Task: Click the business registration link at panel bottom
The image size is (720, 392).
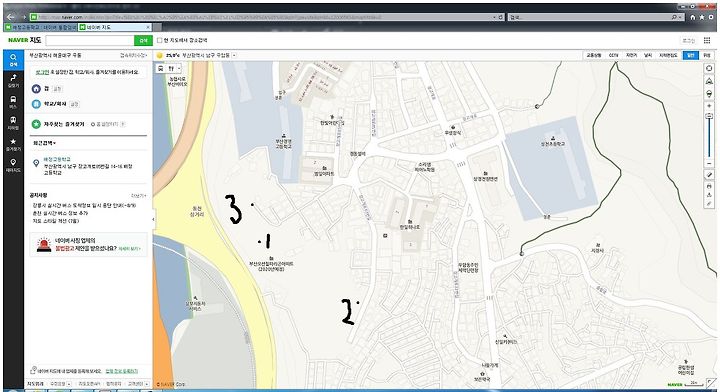Action: pos(122,371)
